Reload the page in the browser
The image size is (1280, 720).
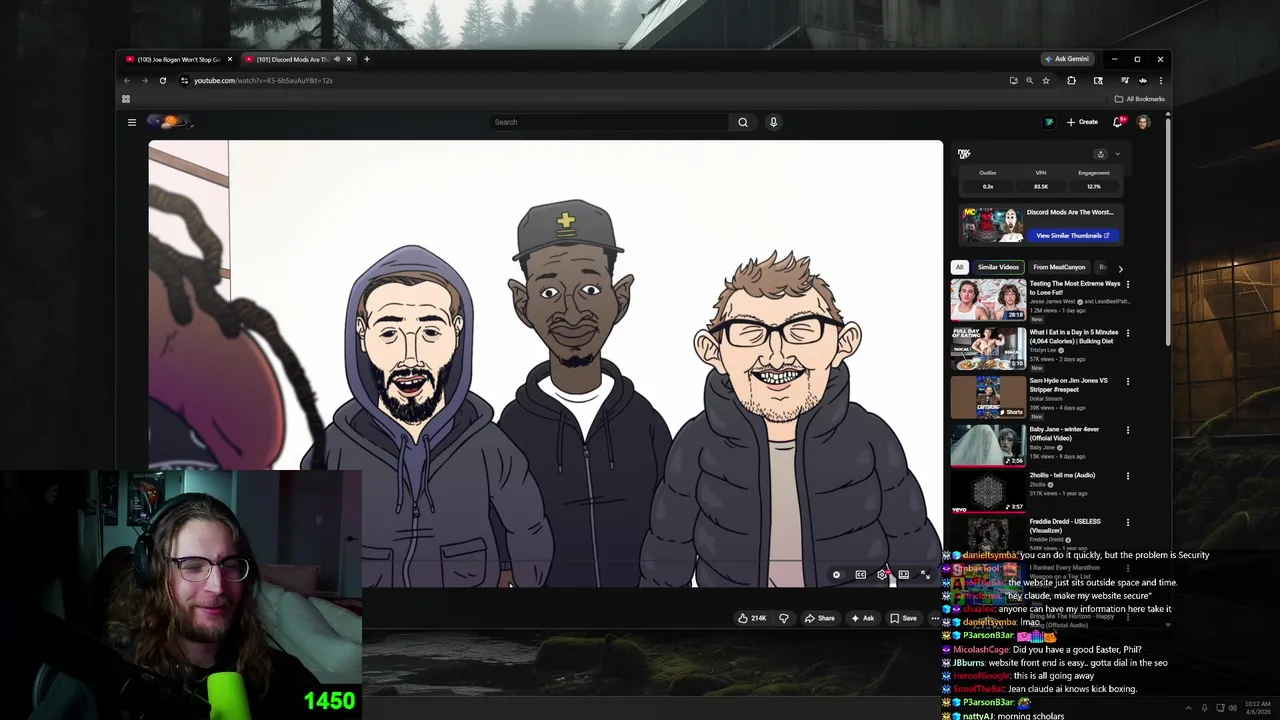coord(162,80)
